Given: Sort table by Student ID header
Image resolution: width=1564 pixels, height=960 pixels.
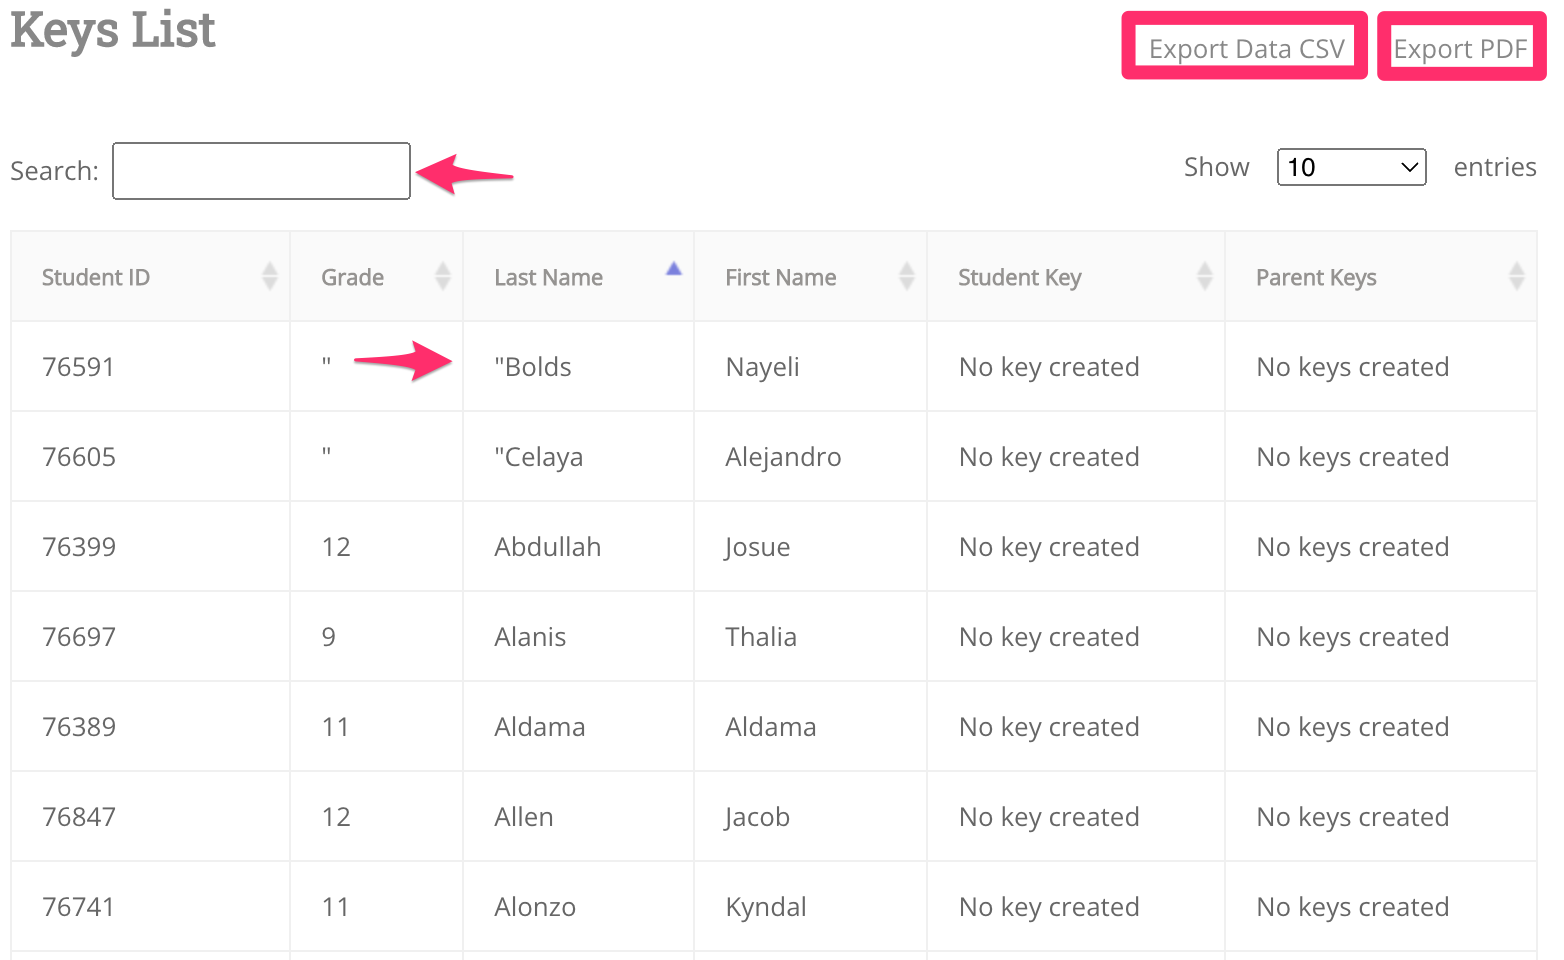Looking at the screenshot, I should [96, 277].
